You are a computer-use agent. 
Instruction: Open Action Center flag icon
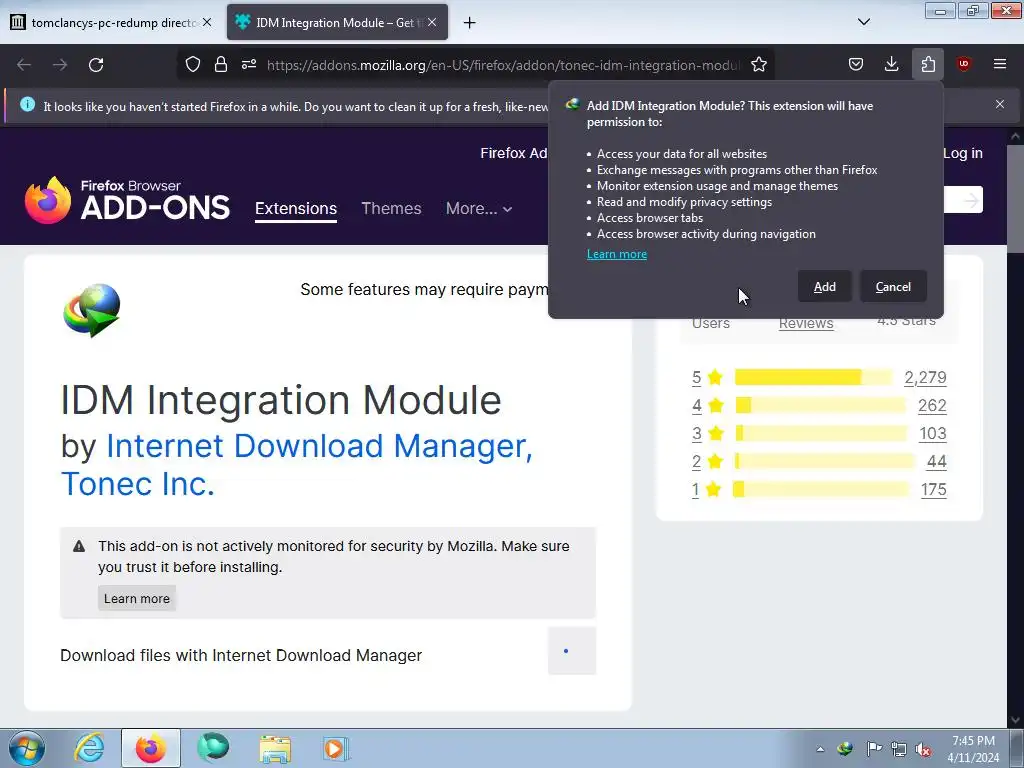[874, 749]
